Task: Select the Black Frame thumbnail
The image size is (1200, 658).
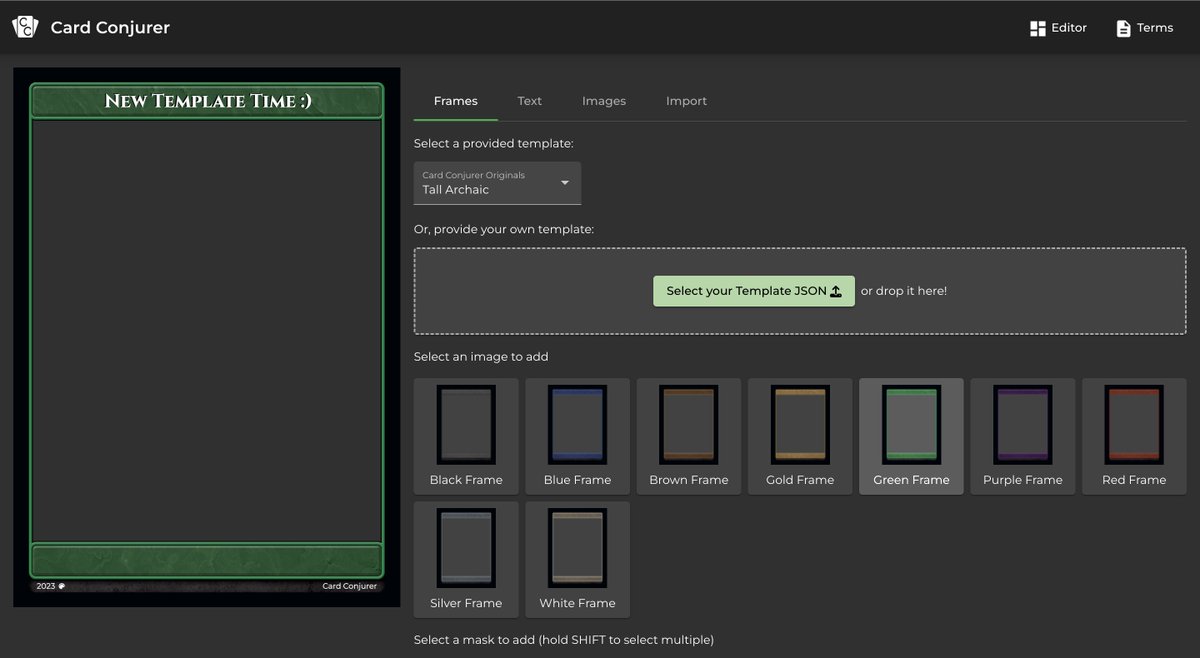Action: 466,436
